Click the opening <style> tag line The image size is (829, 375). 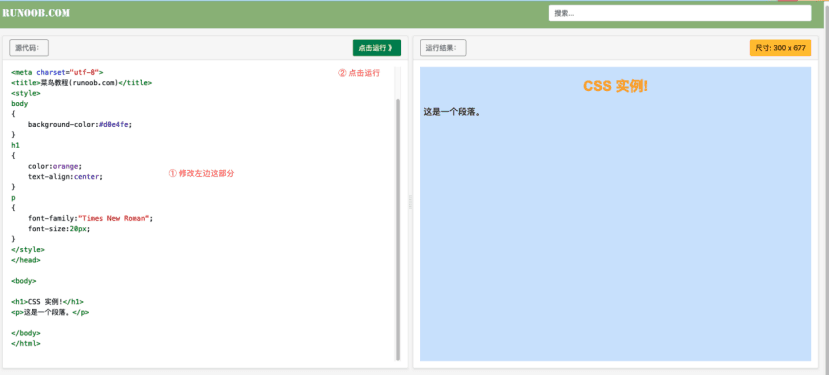[x=25, y=93]
